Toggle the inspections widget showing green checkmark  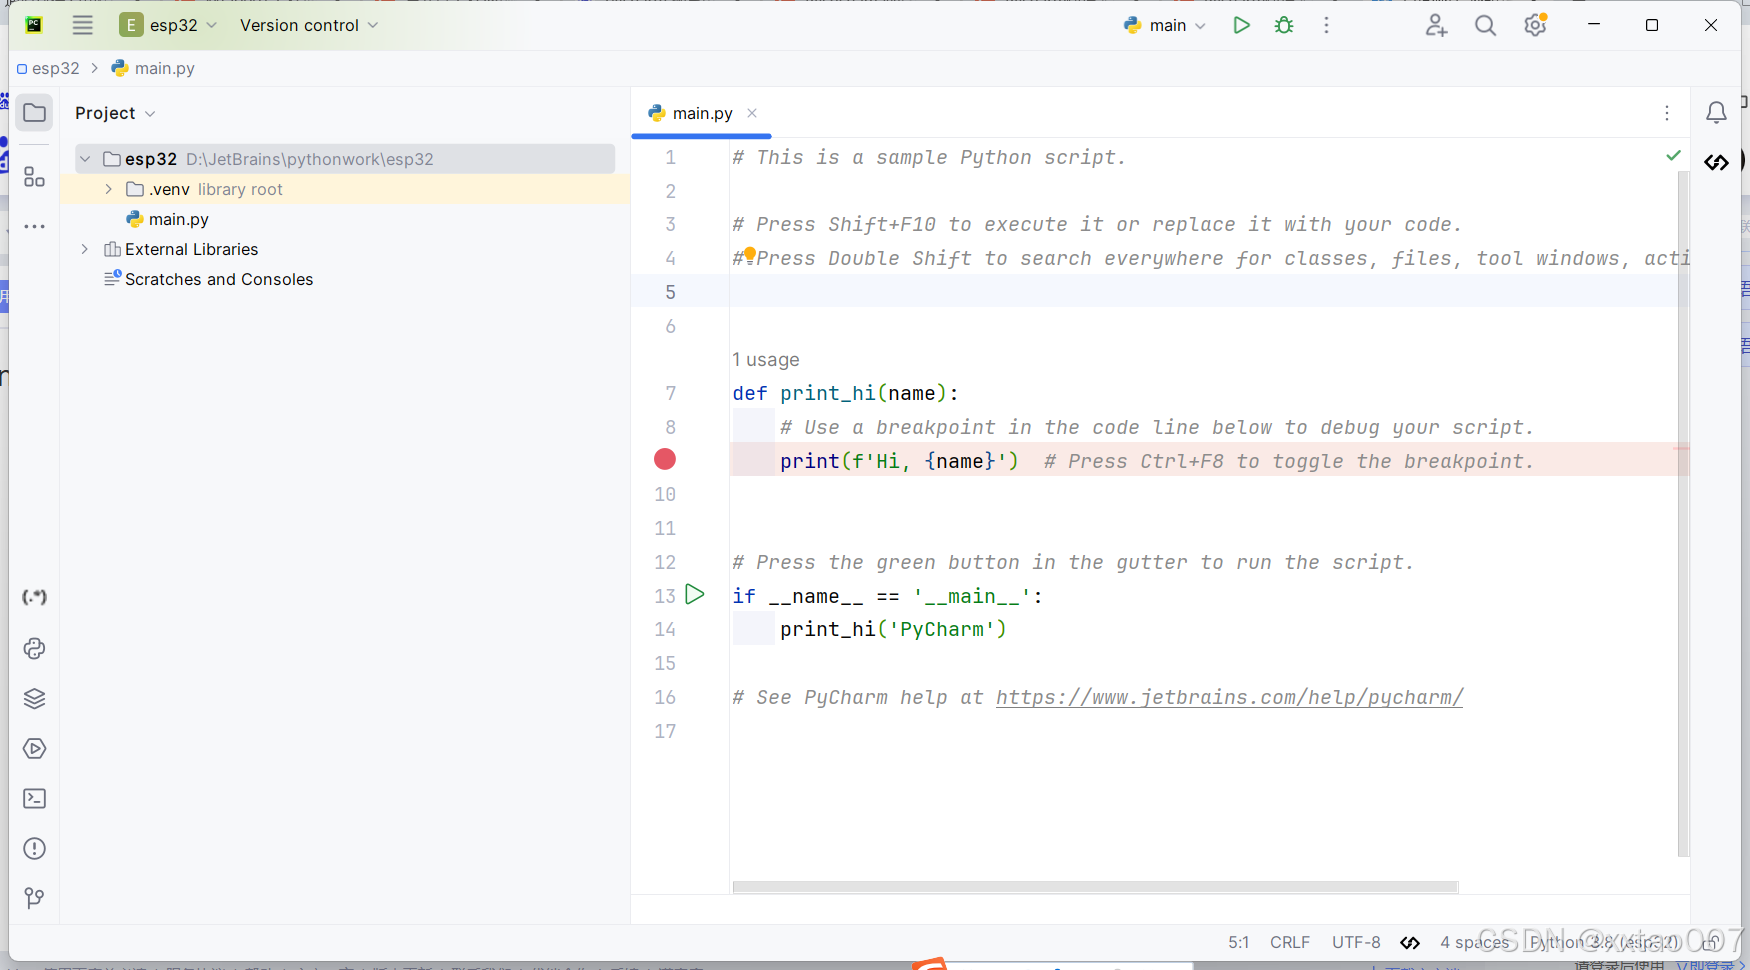pyautogui.click(x=1674, y=156)
